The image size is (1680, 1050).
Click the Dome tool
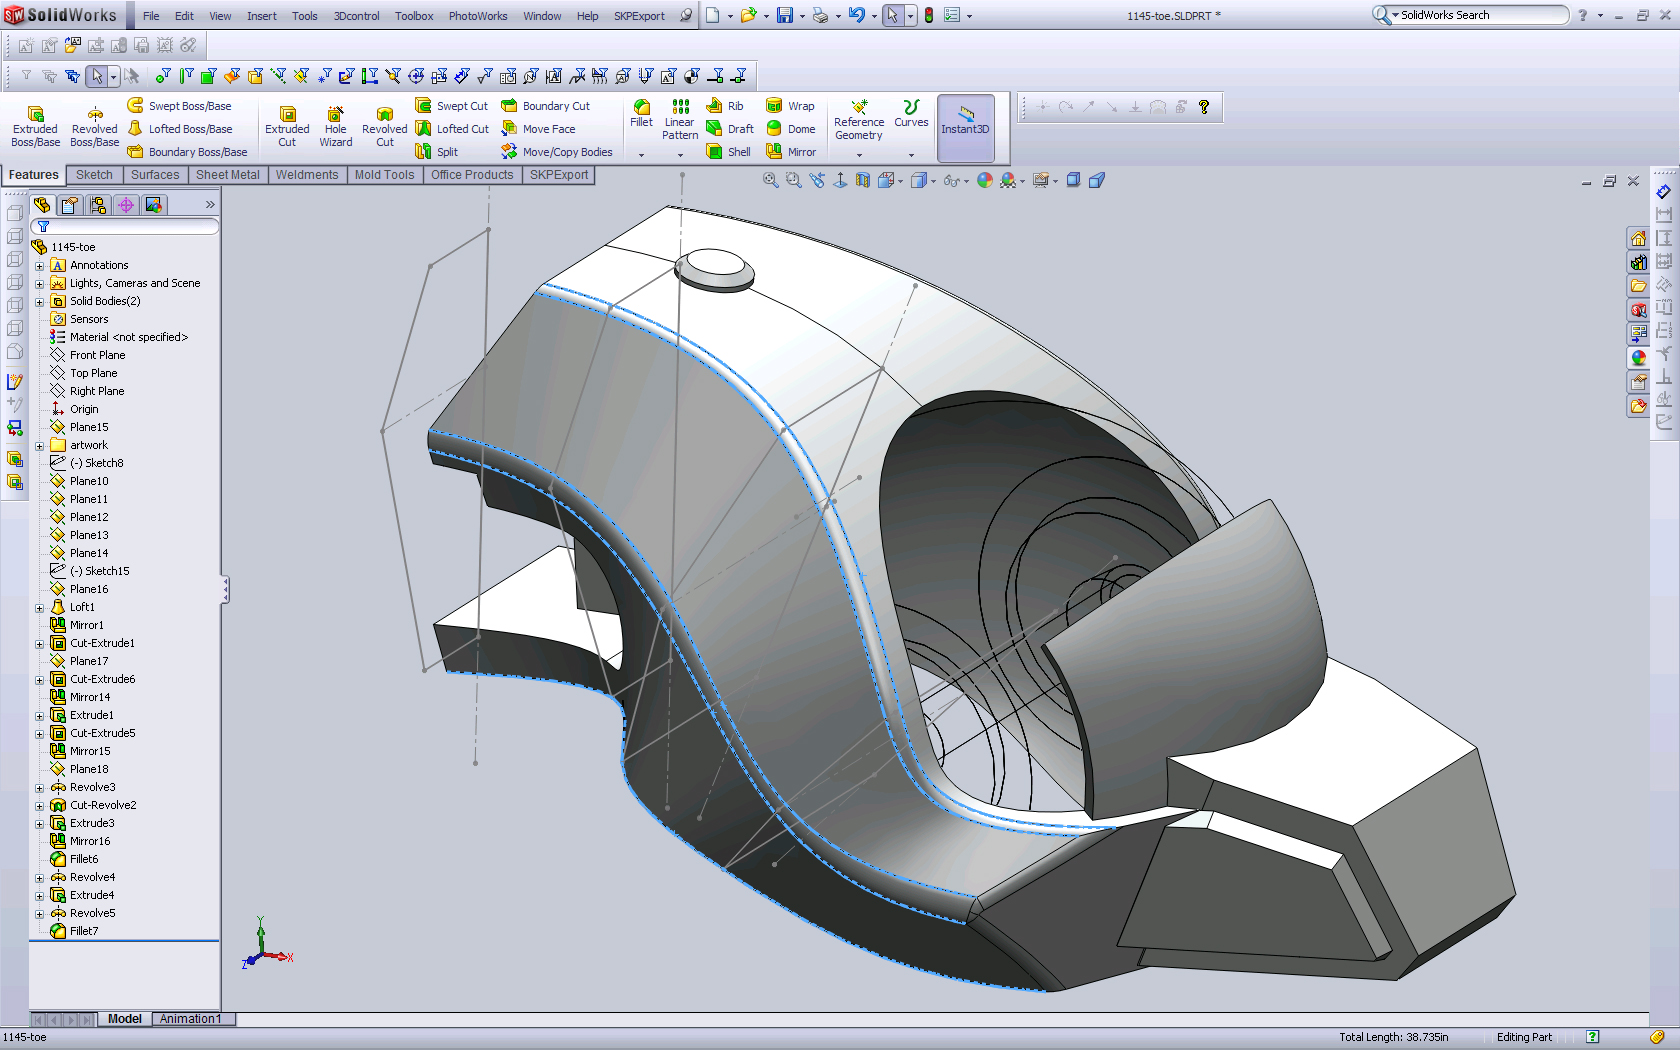click(x=790, y=129)
